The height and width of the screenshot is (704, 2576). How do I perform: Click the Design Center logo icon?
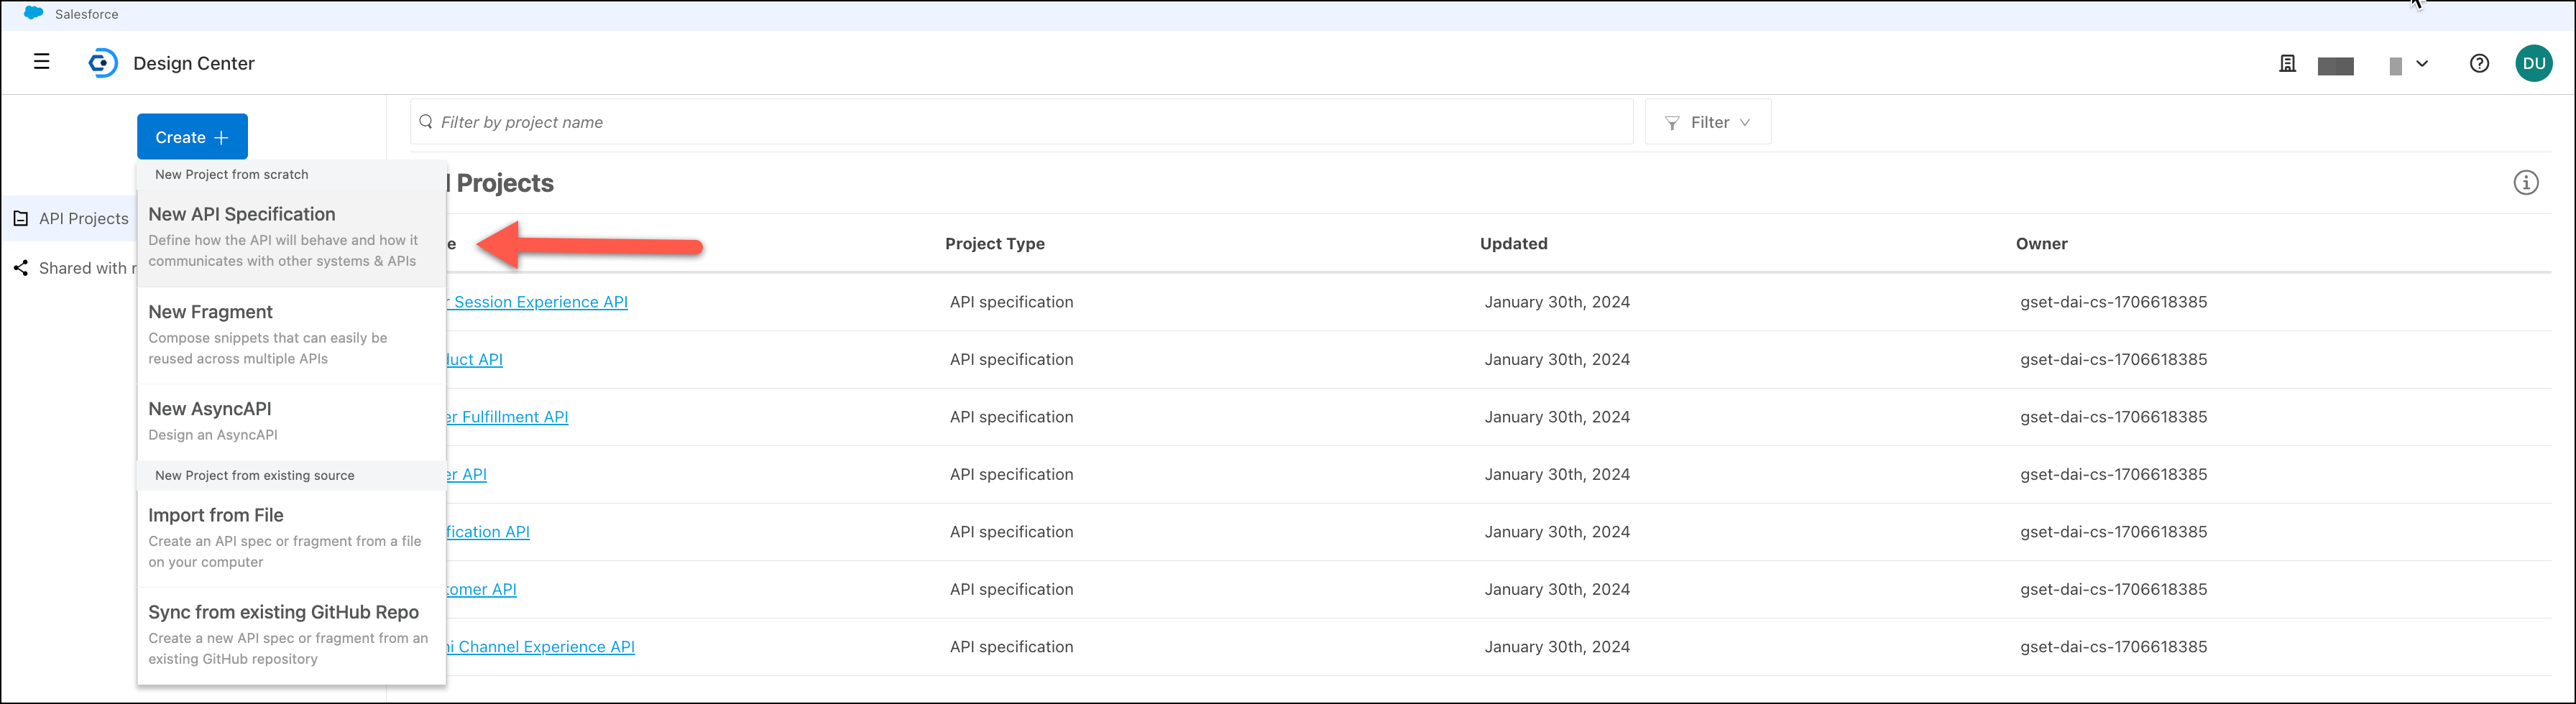click(102, 63)
